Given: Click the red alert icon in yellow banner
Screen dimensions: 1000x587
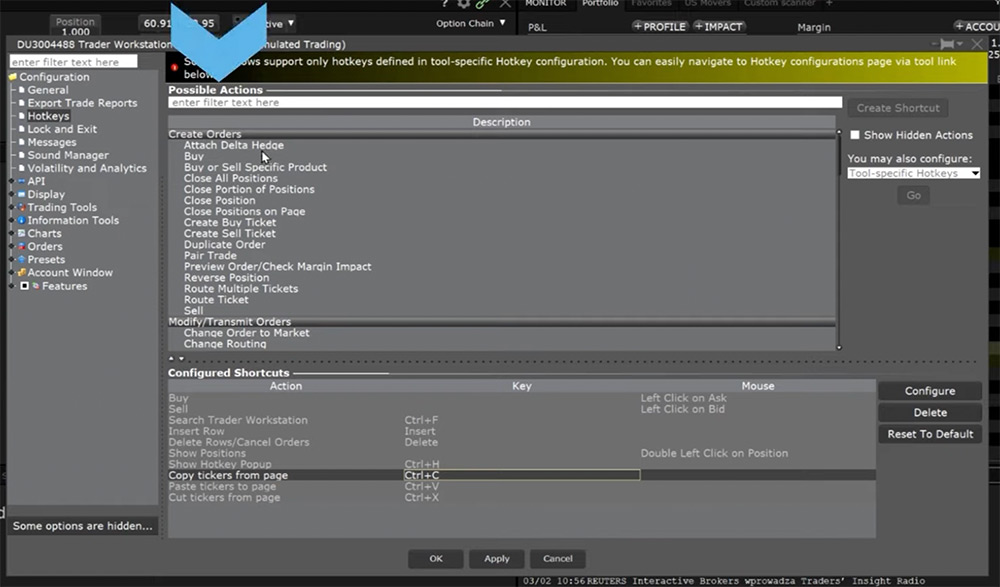Looking at the screenshot, I should pos(174,62).
